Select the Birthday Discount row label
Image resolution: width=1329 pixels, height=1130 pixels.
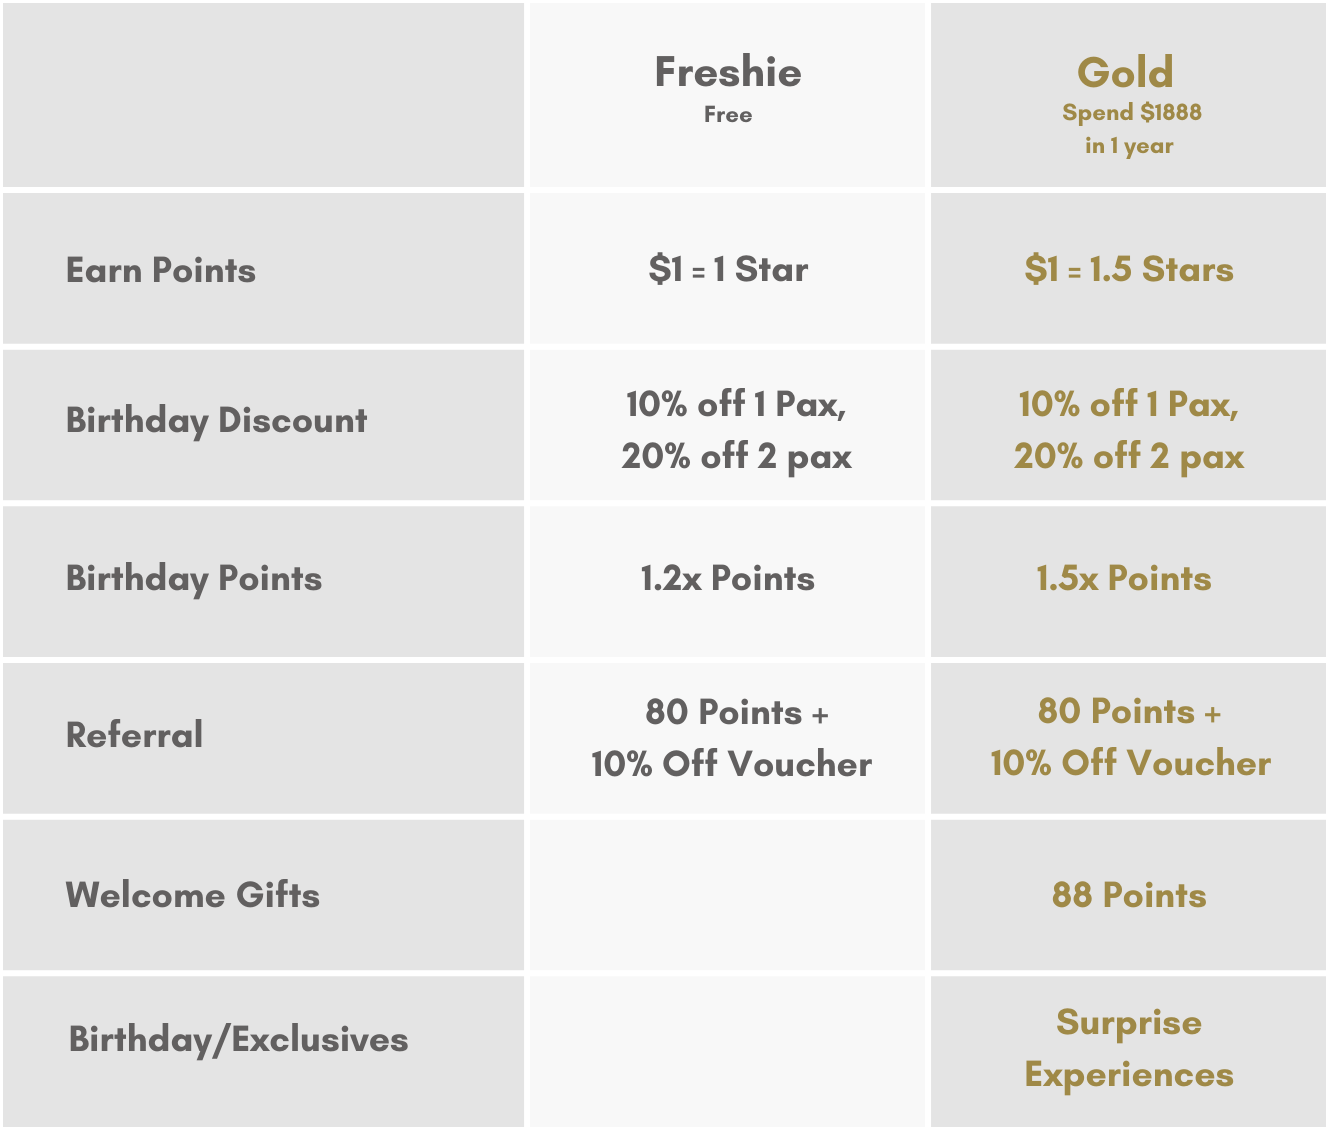pyautogui.click(x=217, y=420)
